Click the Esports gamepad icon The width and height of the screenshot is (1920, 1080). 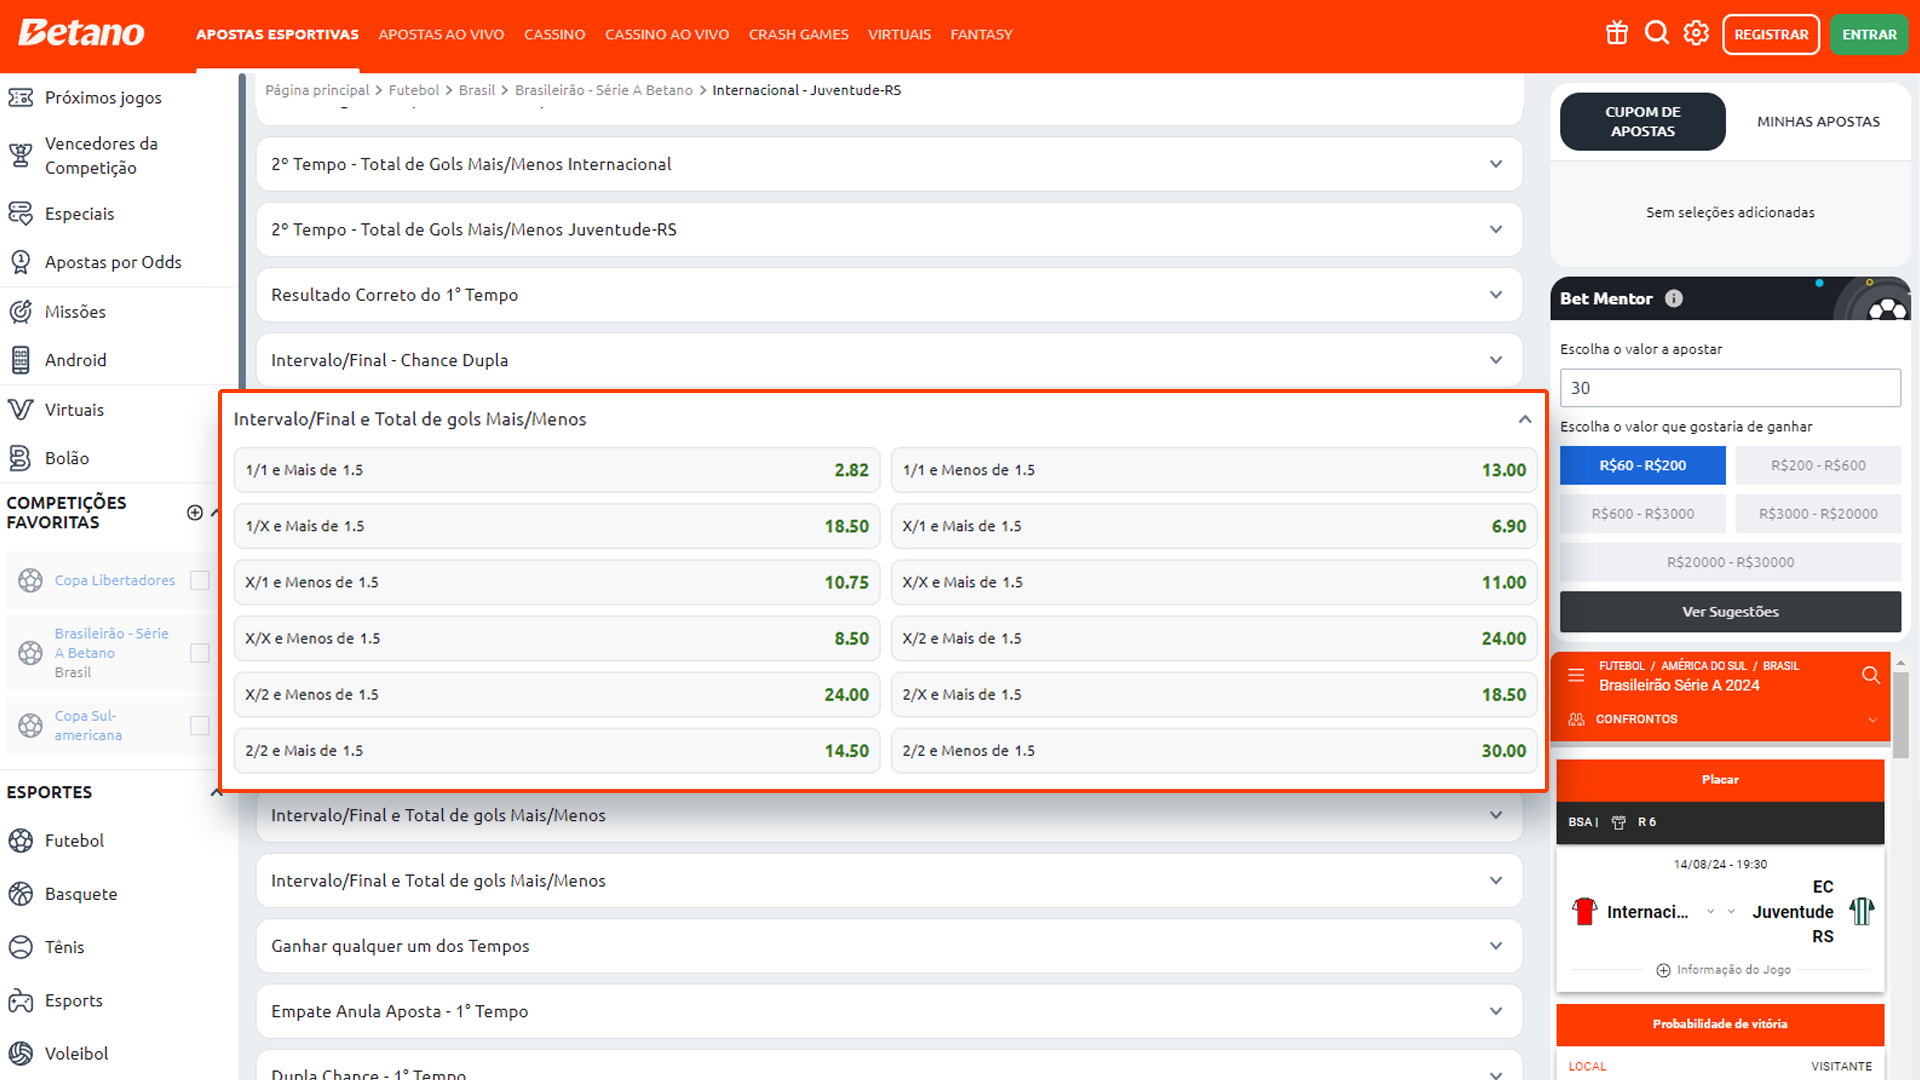[x=20, y=1000]
